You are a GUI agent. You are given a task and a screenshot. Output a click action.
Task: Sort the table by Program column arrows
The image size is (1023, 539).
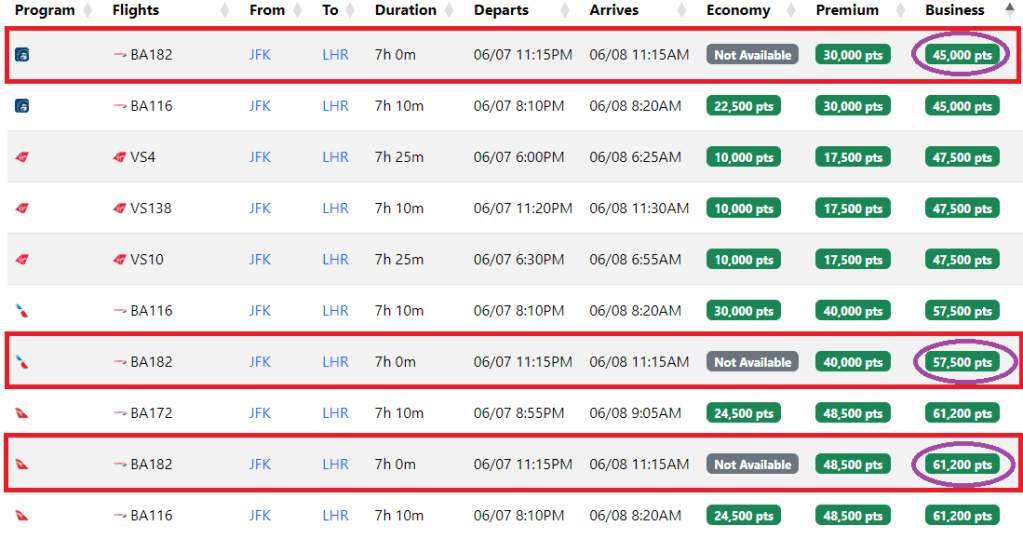click(x=87, y=11)
